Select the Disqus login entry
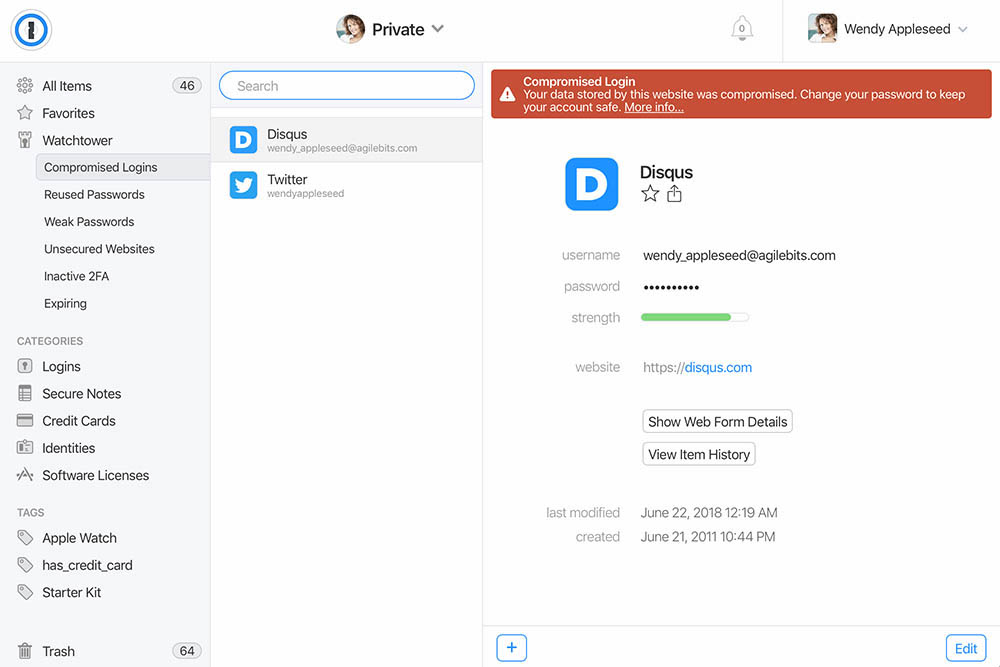 346,140
